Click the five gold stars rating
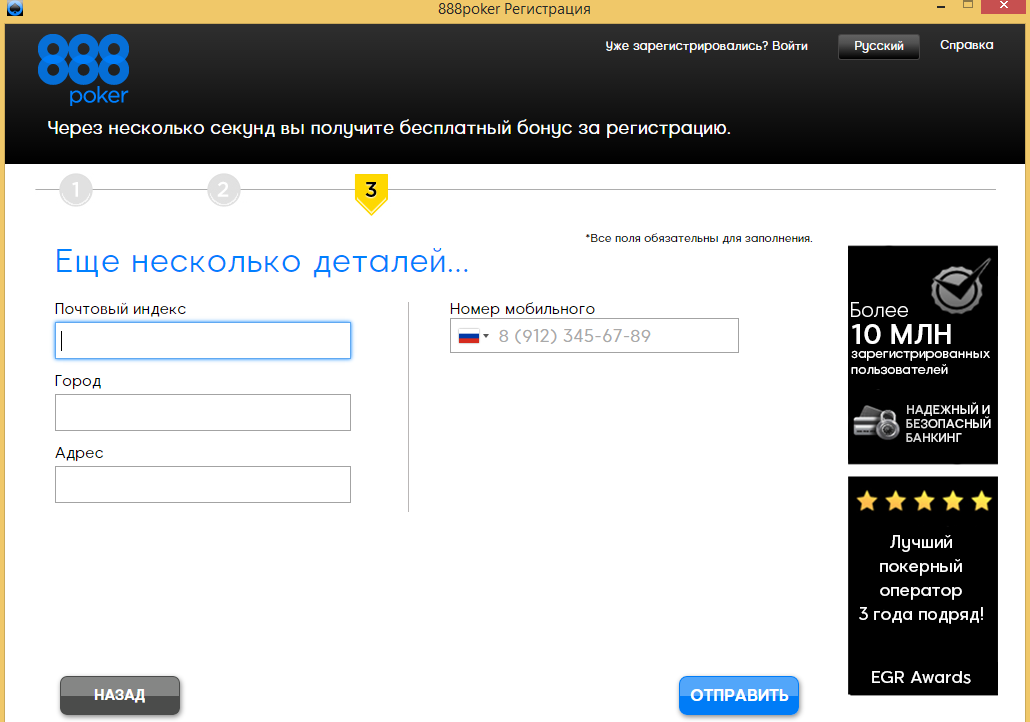The width and height of the screenshot is (1030, 722). [923, 501]
